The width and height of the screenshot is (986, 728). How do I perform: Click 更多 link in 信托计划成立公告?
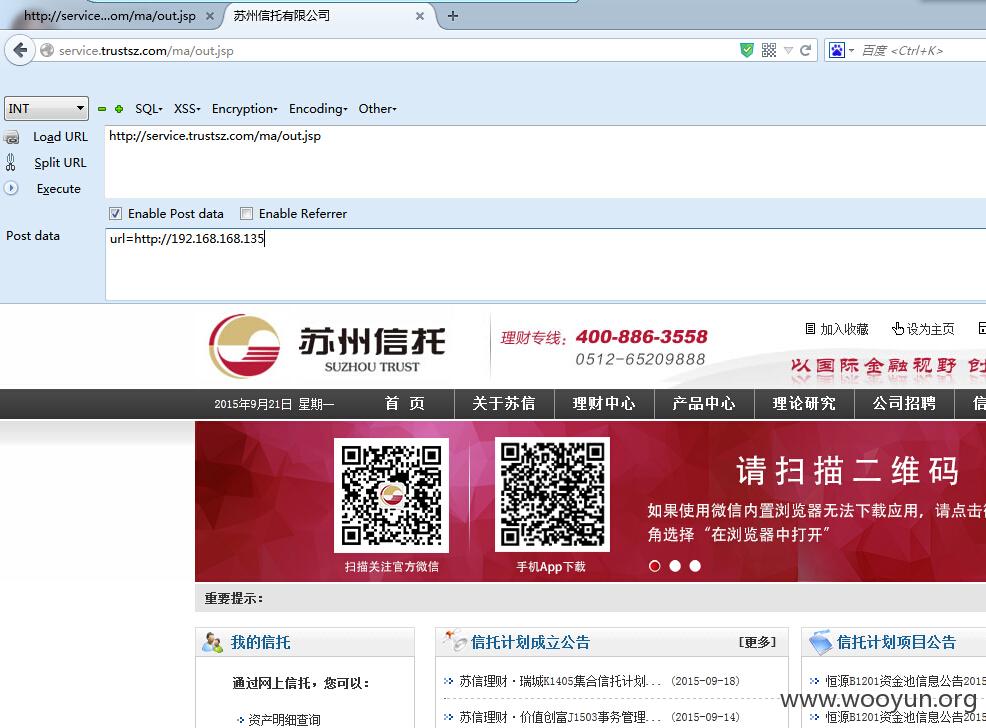[757, 642]
